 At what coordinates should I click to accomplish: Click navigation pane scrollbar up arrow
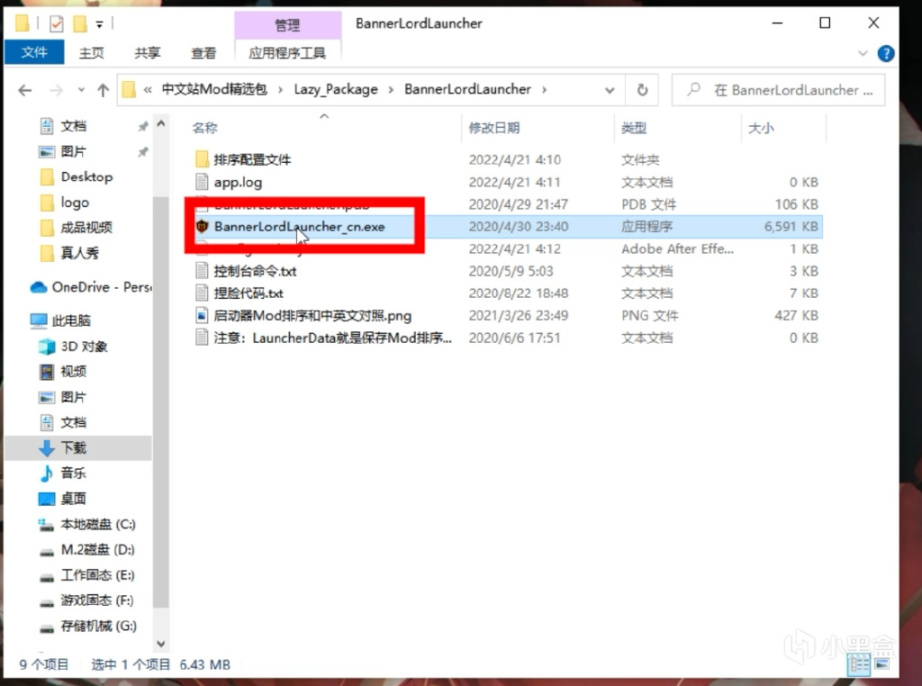pyautogui.click(x=161, y=124)
